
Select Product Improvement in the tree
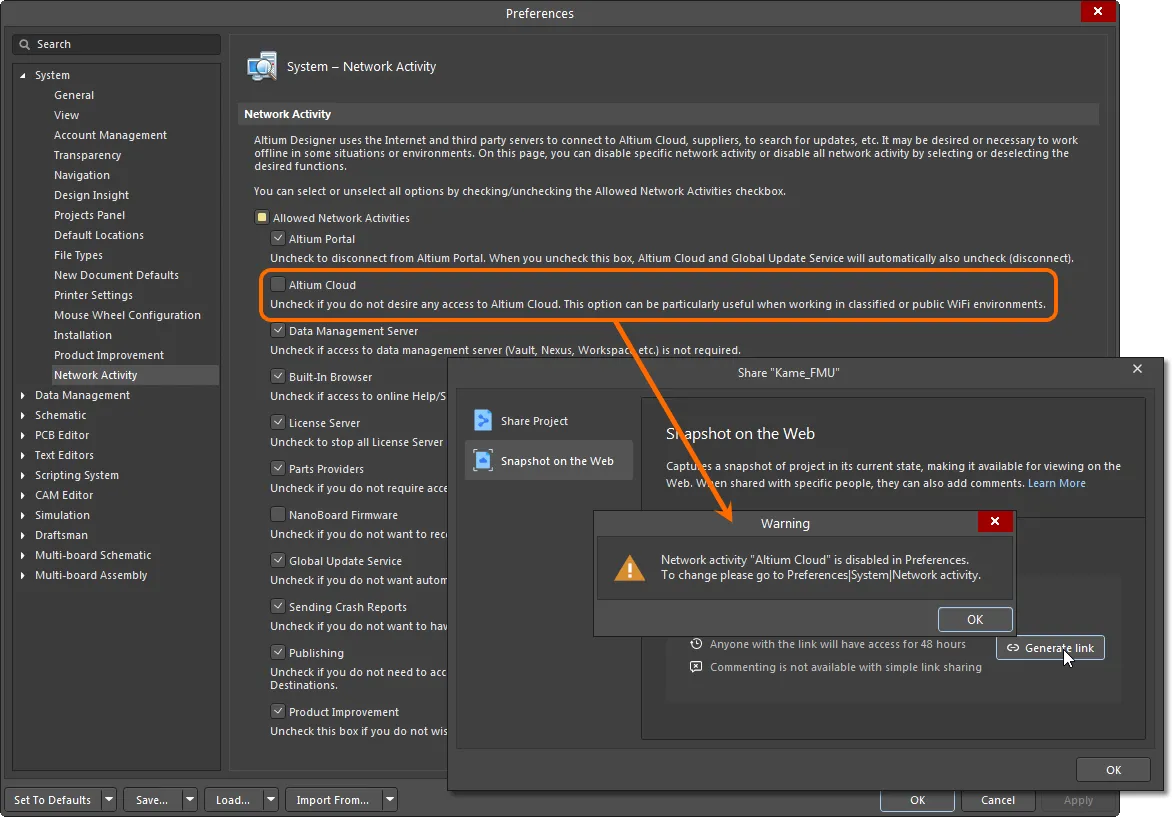tap(108, 355)
